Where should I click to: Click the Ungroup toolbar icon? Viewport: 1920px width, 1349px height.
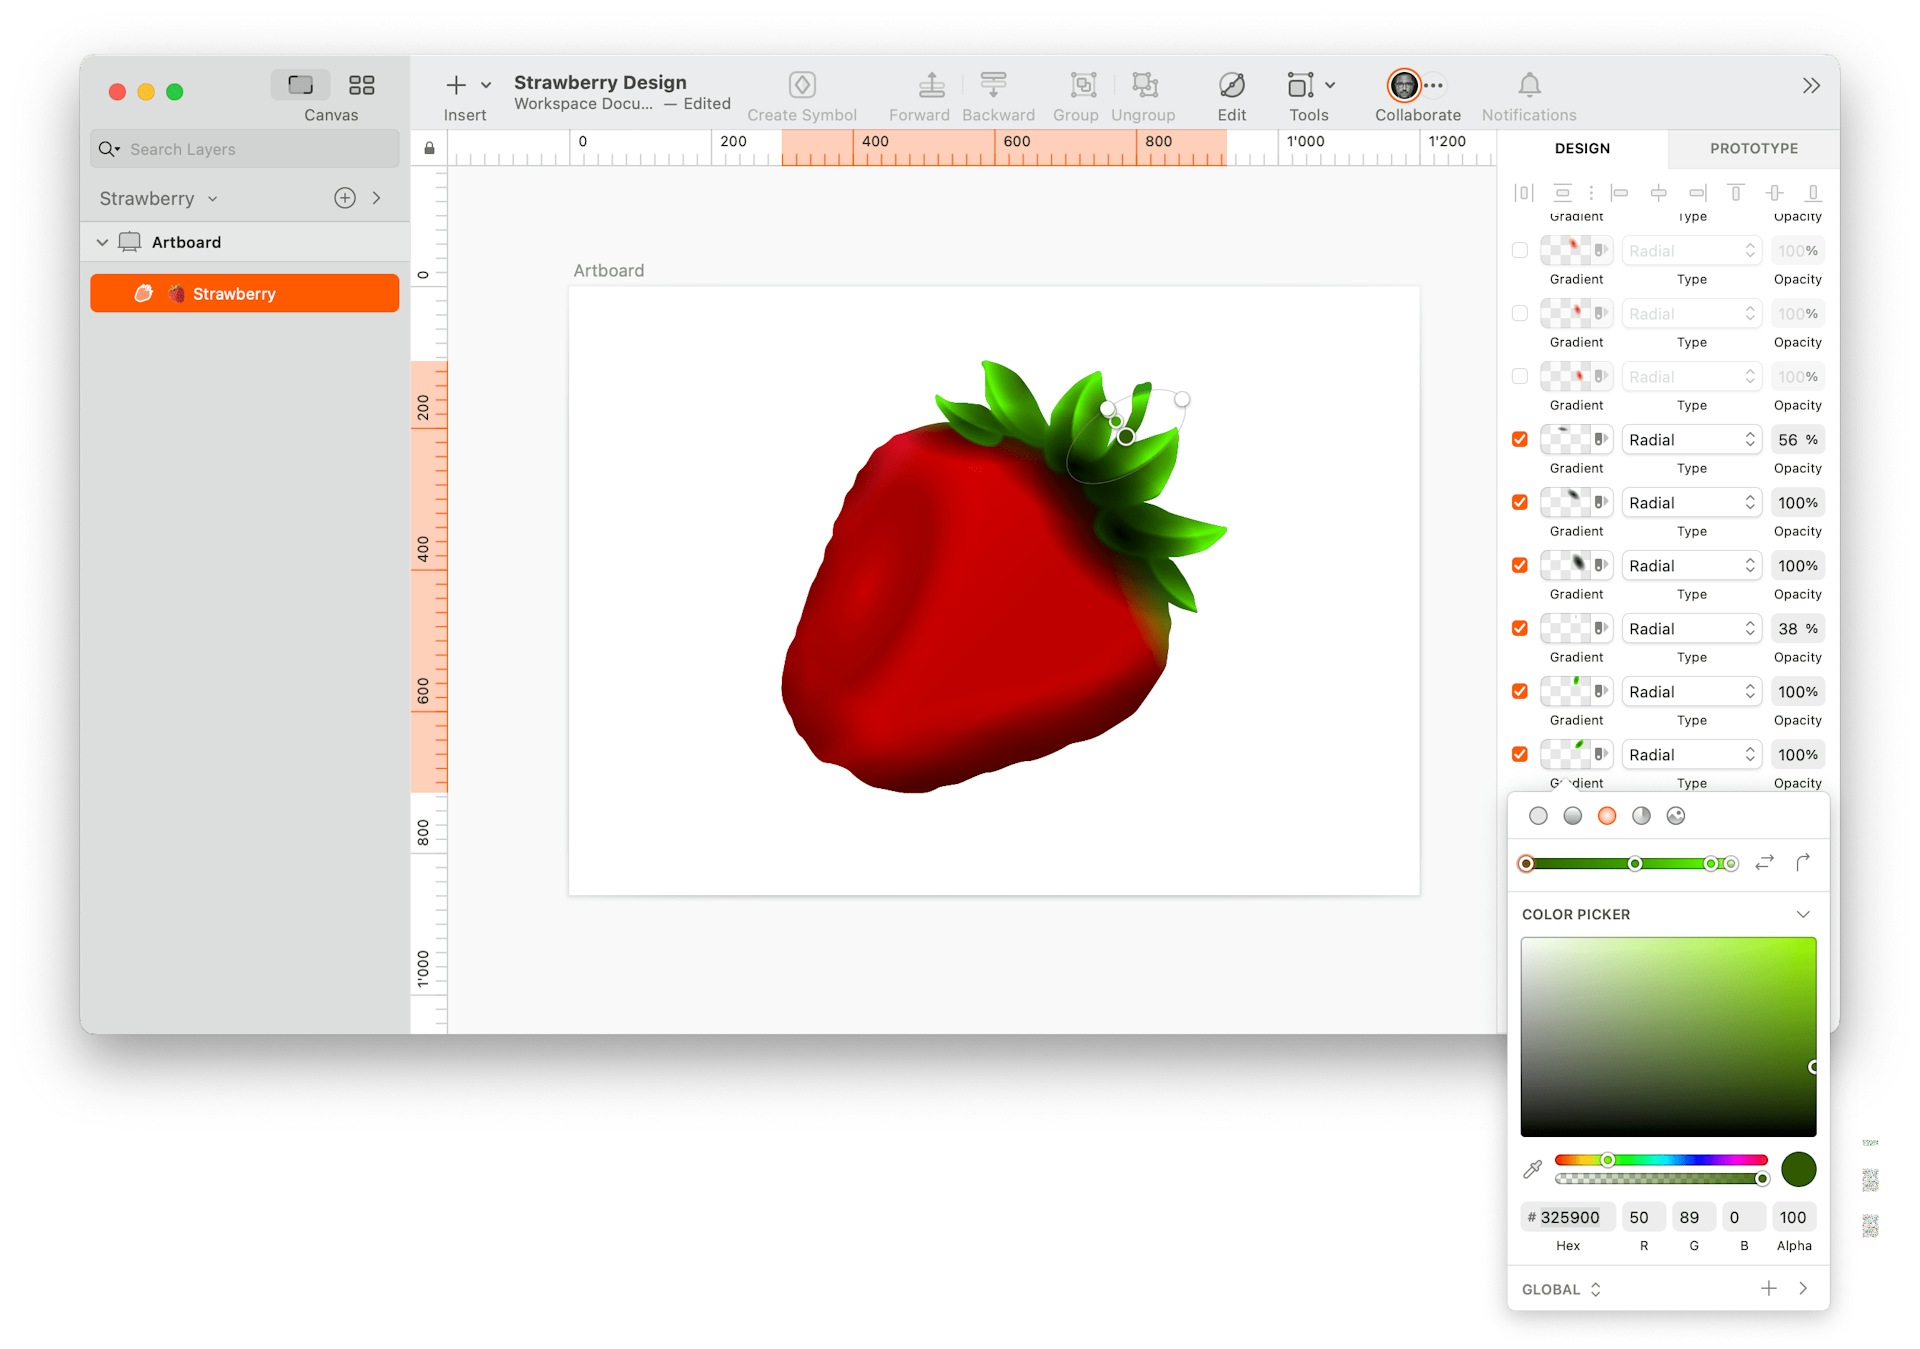click(1143, 85)
